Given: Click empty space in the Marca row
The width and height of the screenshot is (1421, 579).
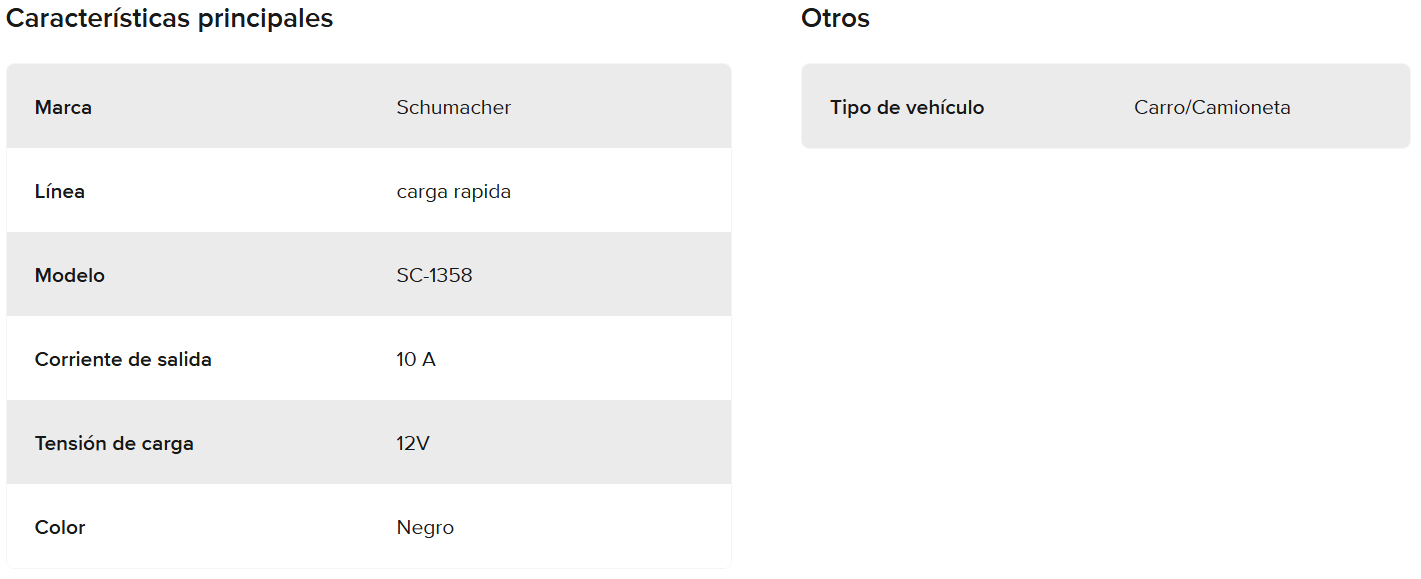Looking at the screenshot, I should (620, 107).
